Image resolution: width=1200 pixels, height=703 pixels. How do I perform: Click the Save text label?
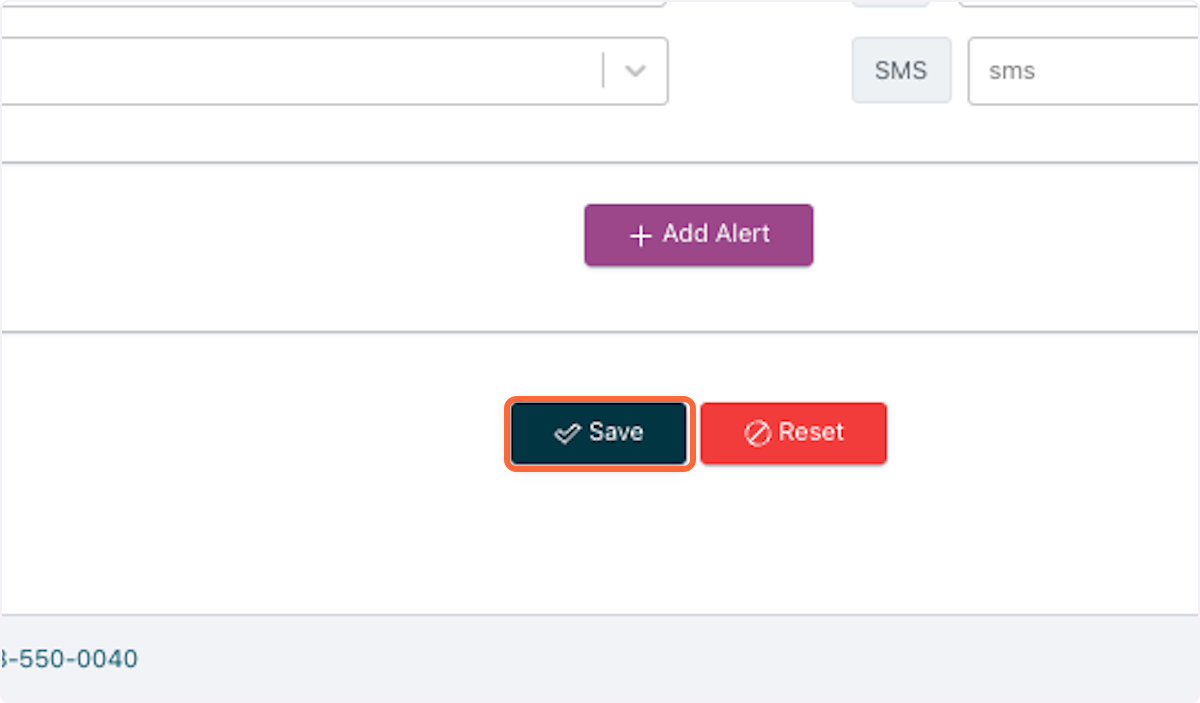click(616, 432)
